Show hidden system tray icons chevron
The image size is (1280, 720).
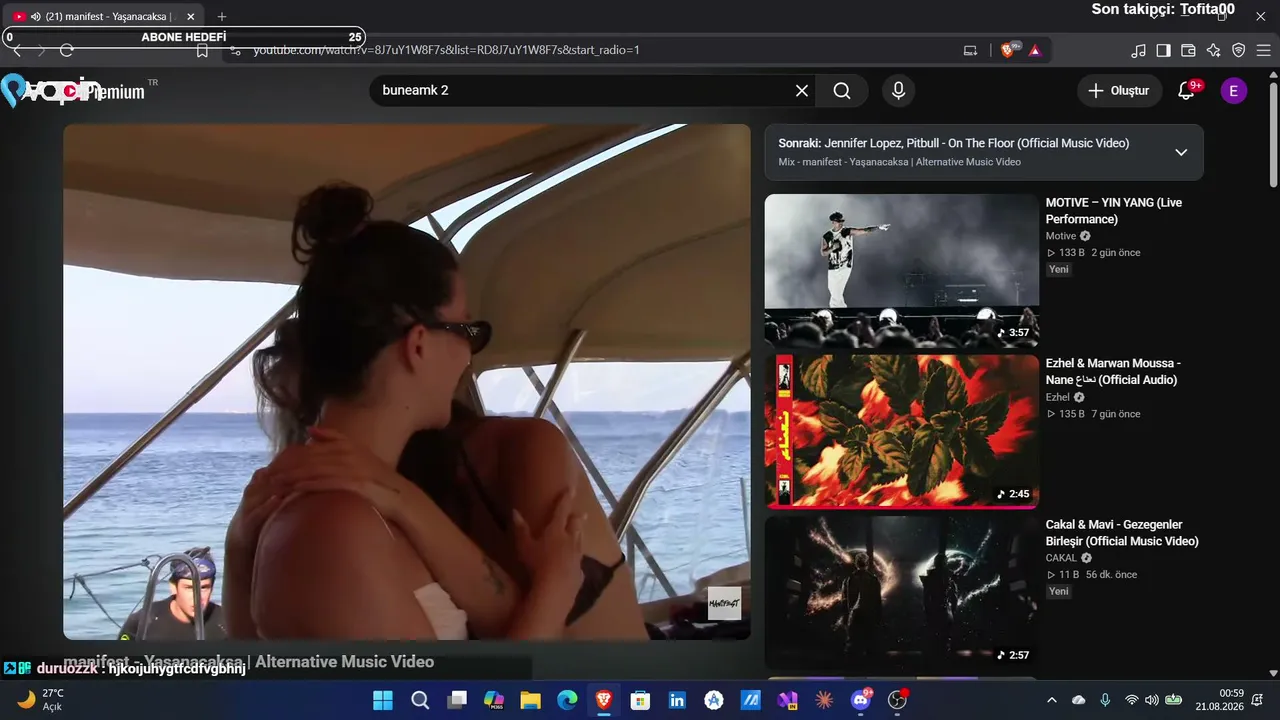click(1052, 700)
